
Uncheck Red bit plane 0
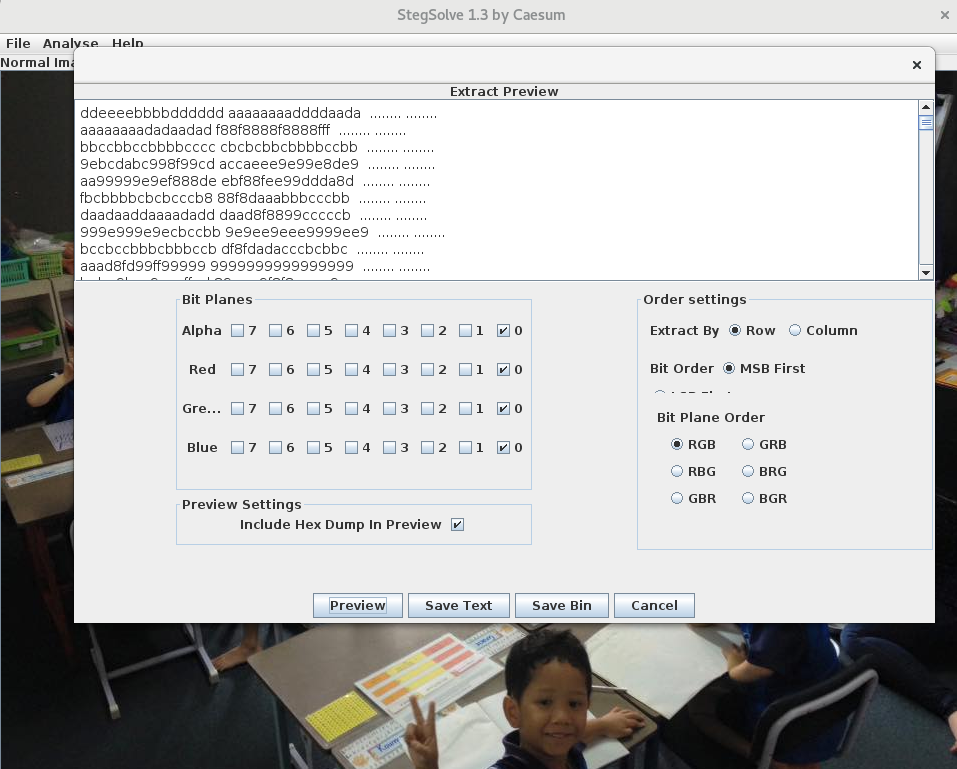pyautogui.click(x=503, y=370)
